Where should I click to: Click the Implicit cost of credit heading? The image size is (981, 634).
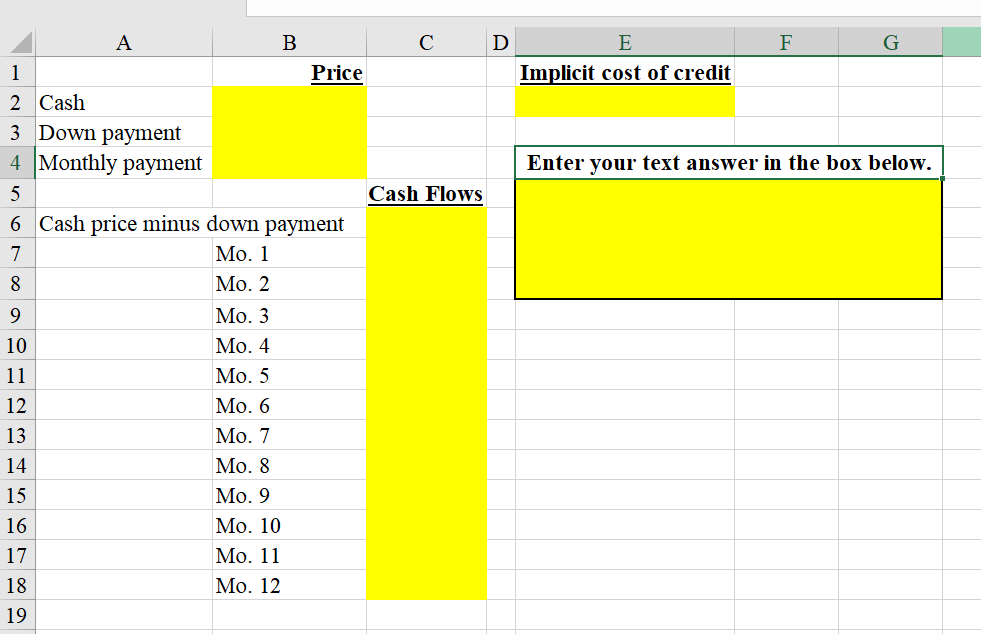(x=625, y=72)
